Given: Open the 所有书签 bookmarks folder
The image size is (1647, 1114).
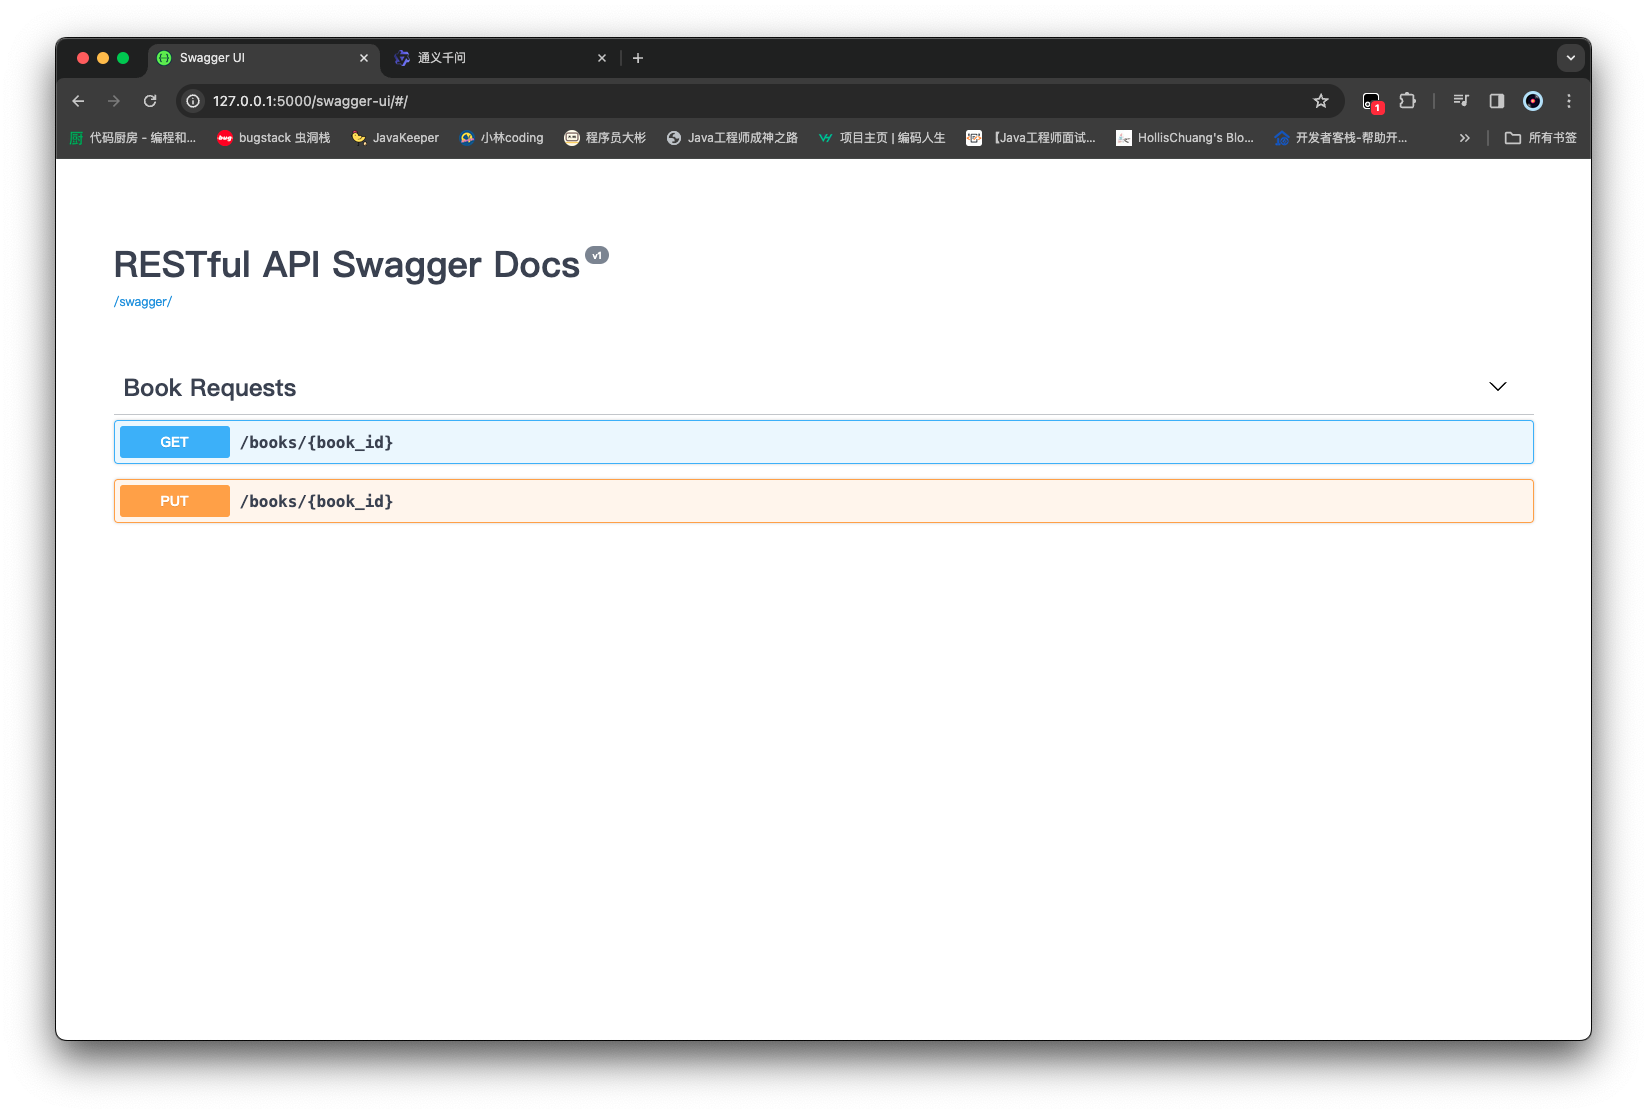Looking at the screenshot, I should tap(1541, 138).
